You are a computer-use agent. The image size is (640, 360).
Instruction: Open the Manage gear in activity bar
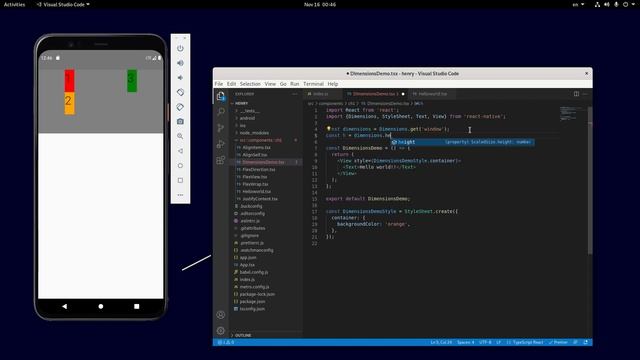pyautogui.click(x=221, y=331)
